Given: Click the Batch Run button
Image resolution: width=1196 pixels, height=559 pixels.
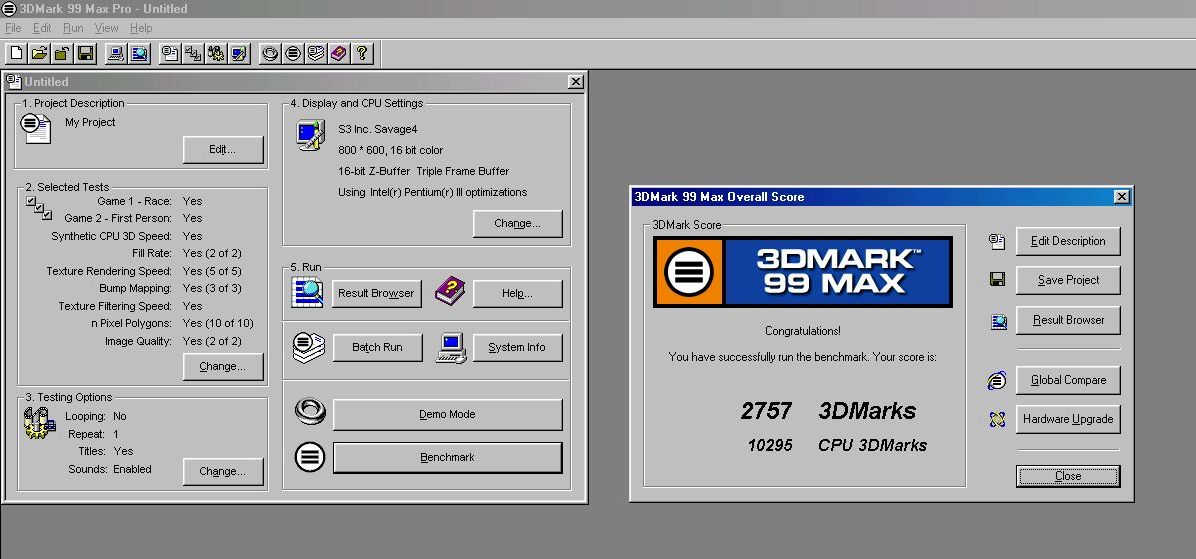Looking at the screenshot, I should coord(377,347).
